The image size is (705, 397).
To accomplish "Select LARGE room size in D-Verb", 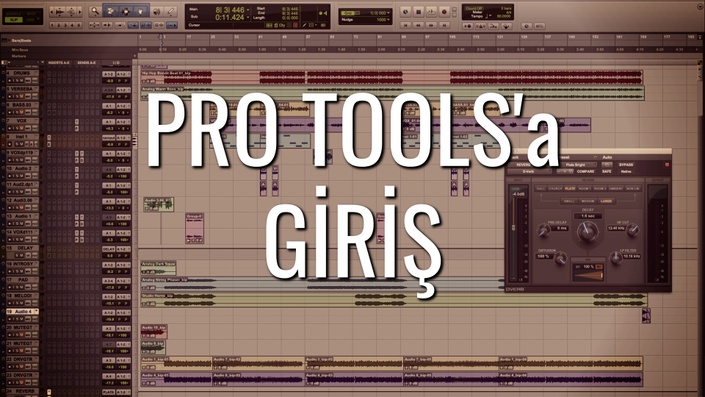I will click(607, 201).
